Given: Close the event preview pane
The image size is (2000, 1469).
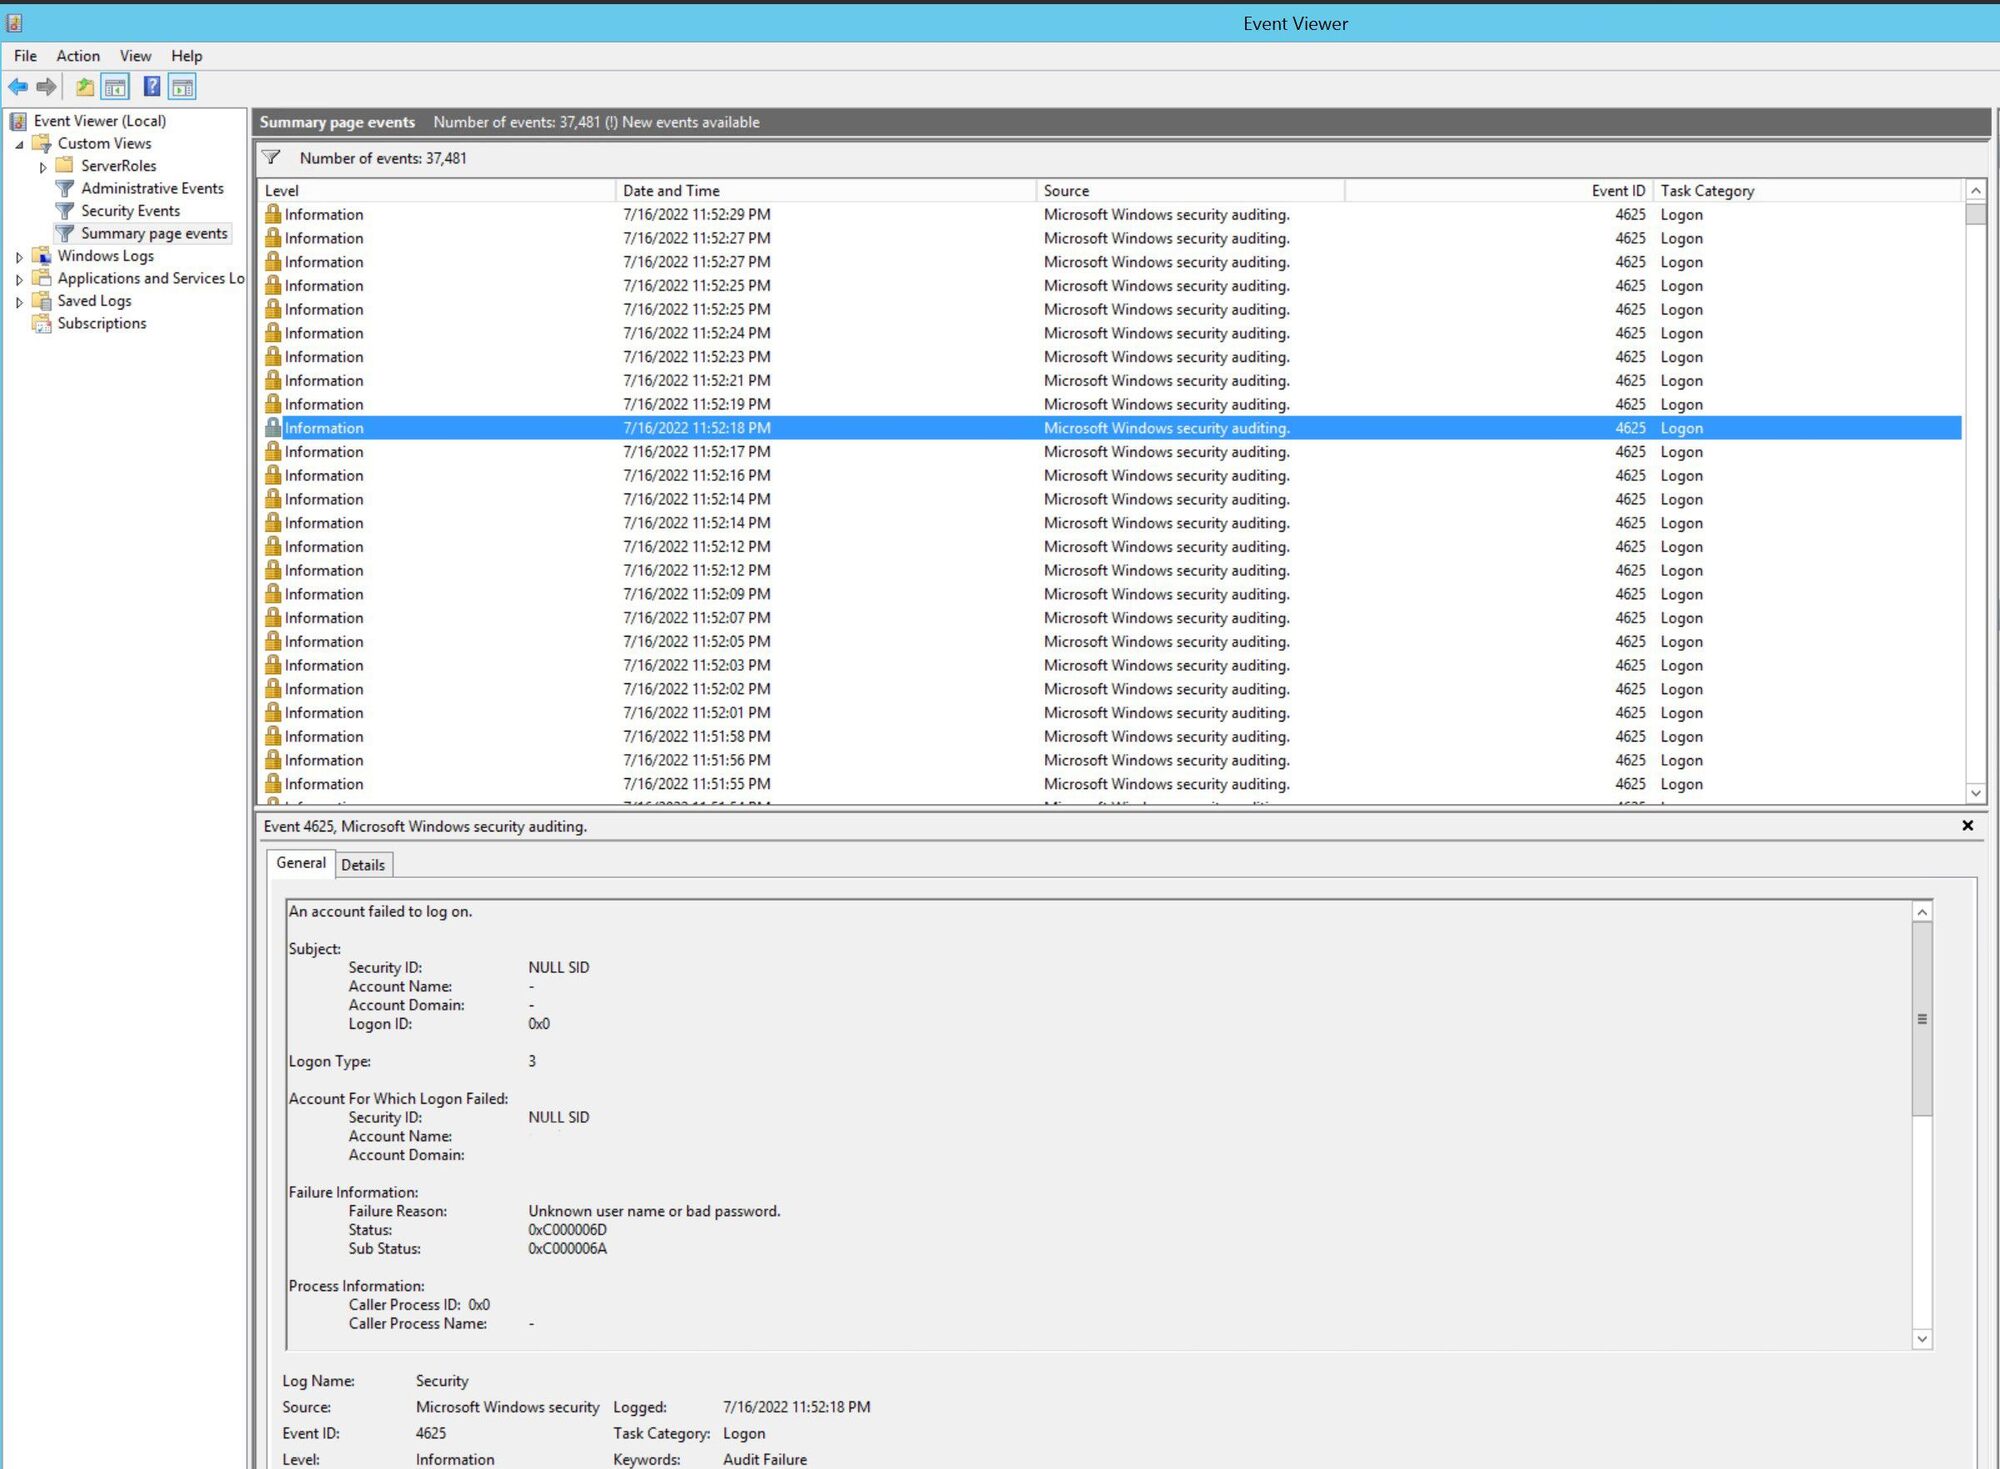Looking at the screenshot, I should [1967, 826].
